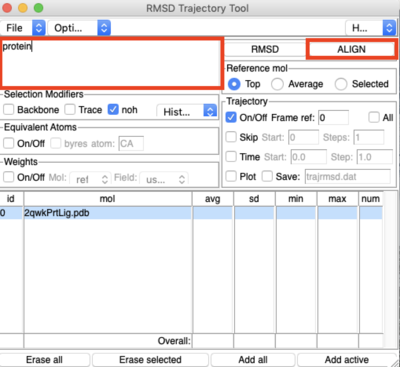
Task: Uncheck the noh selection modifier
Action: coord(113,109)
